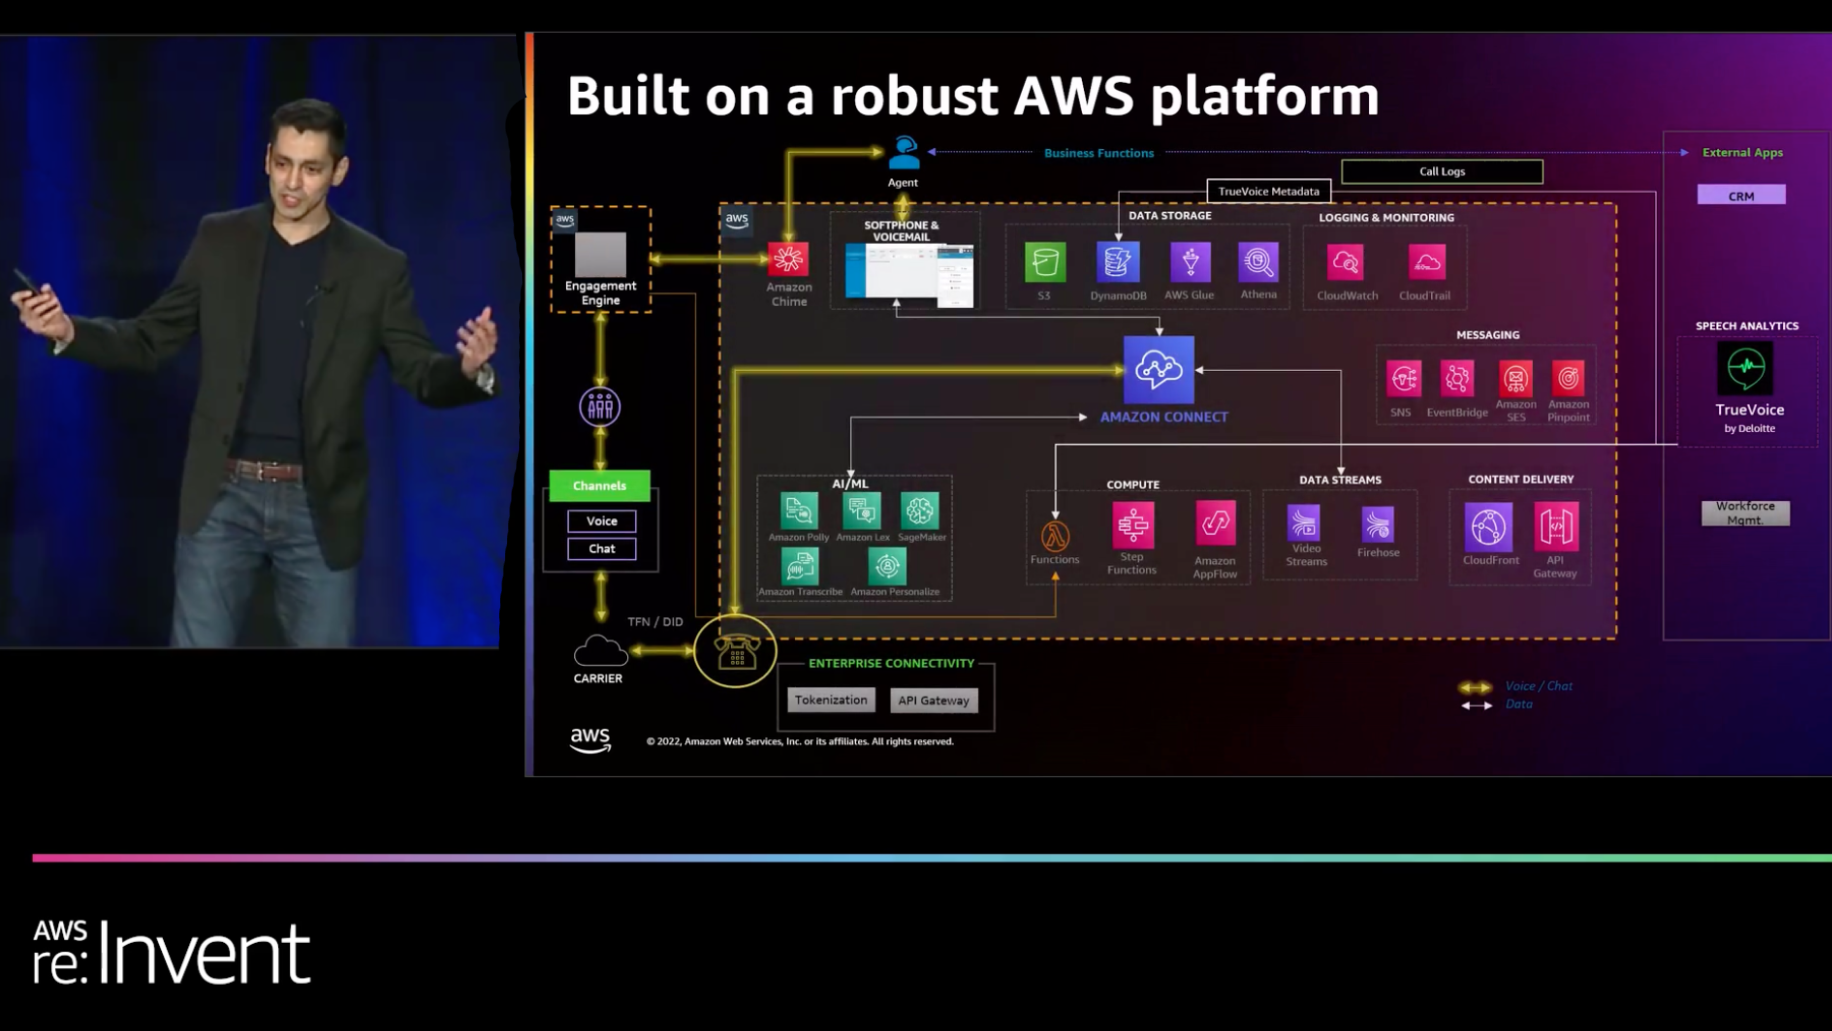Click the SageMaker icon

click(920, 511)
